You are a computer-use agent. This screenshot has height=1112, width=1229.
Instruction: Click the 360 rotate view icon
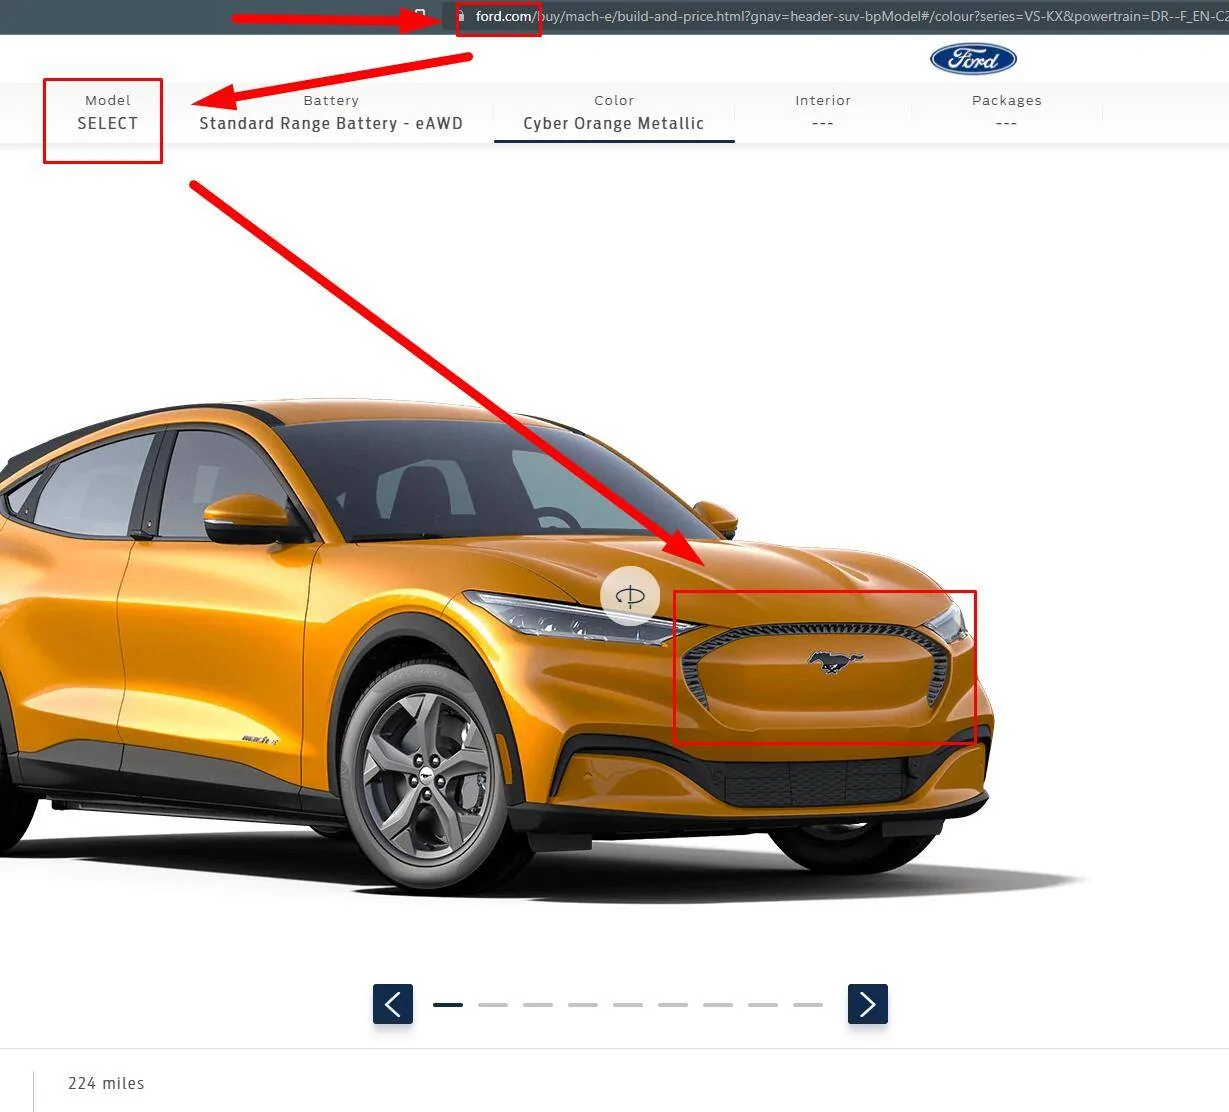tap(630, 597)
